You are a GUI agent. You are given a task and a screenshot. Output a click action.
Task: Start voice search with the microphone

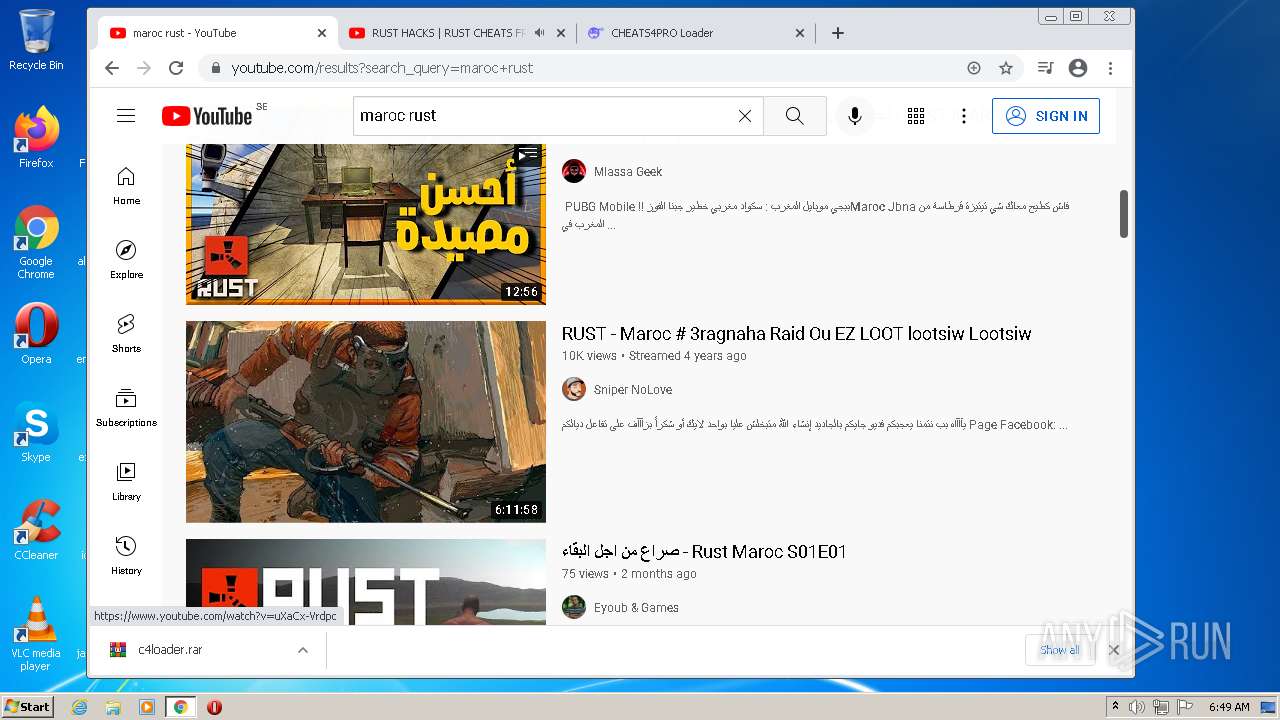tap(855, 116)
